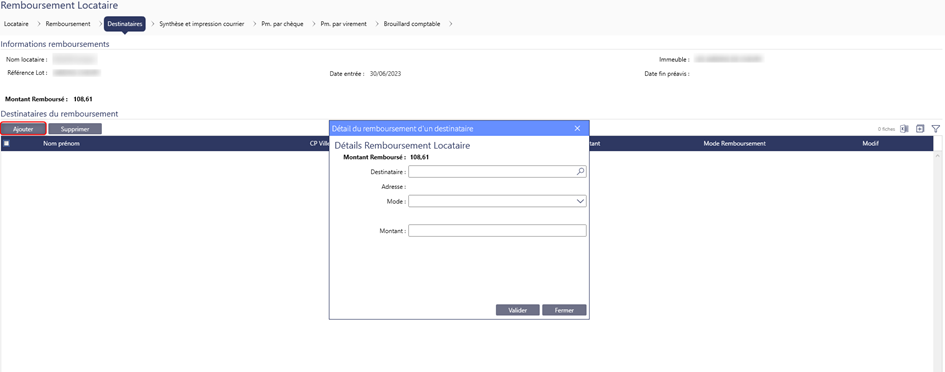Select the Destinataires step

coord(125,24)
